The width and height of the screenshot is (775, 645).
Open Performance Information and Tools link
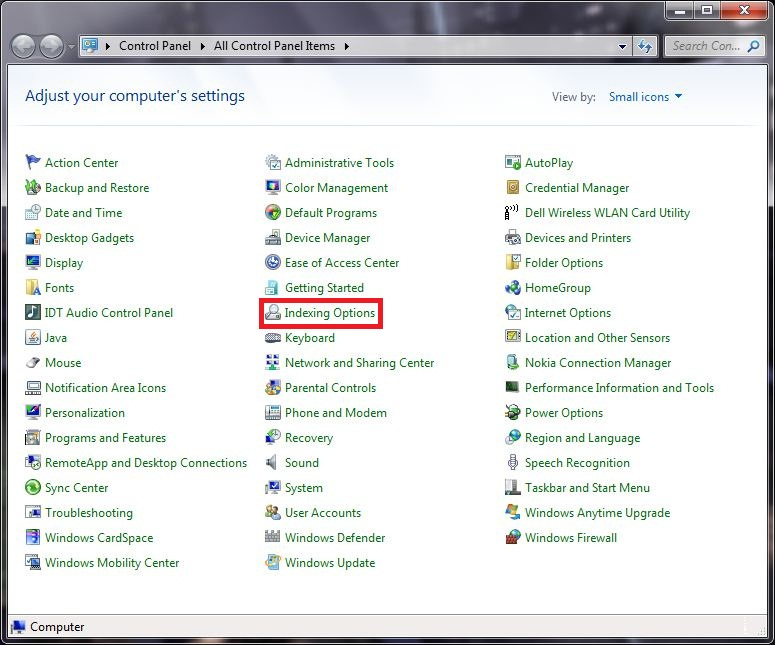point(619,387)
